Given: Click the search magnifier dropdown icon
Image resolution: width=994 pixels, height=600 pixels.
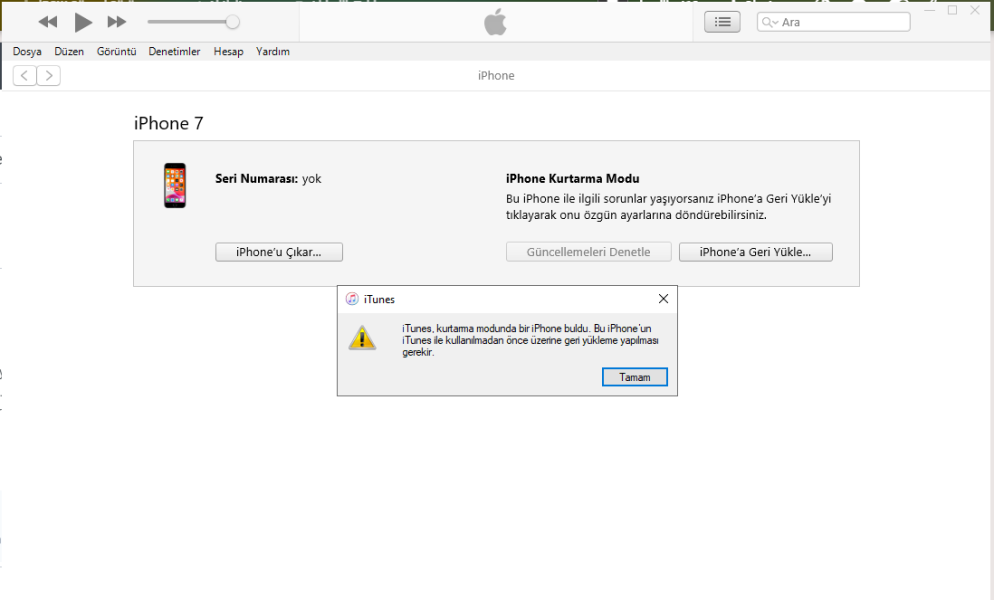Looking at the screenshot, I should click(769, 22).
